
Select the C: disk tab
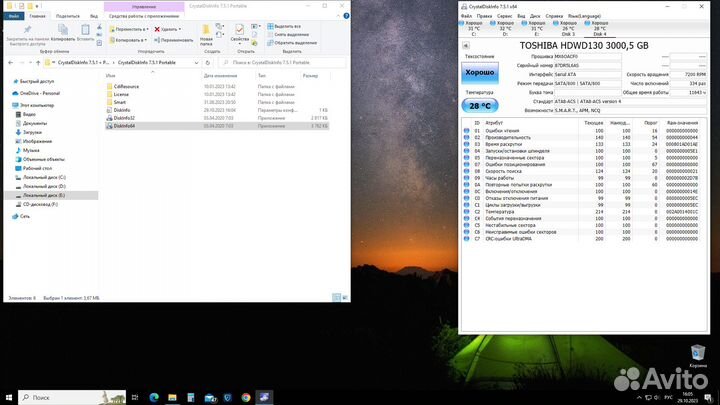[473, 28]
